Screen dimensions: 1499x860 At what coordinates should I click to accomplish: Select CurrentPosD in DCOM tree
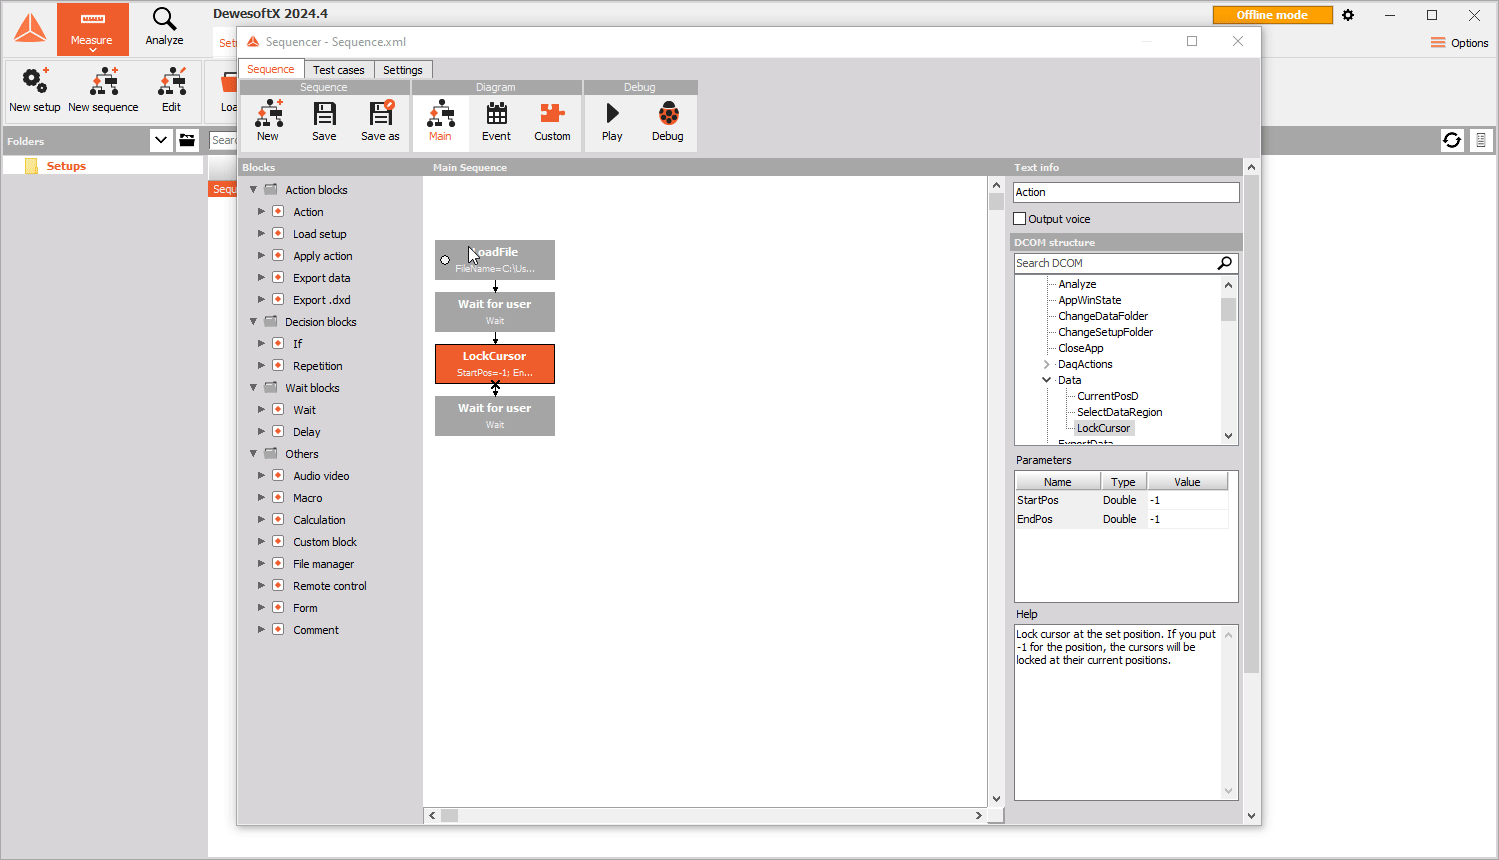[x=1107, y=396]
